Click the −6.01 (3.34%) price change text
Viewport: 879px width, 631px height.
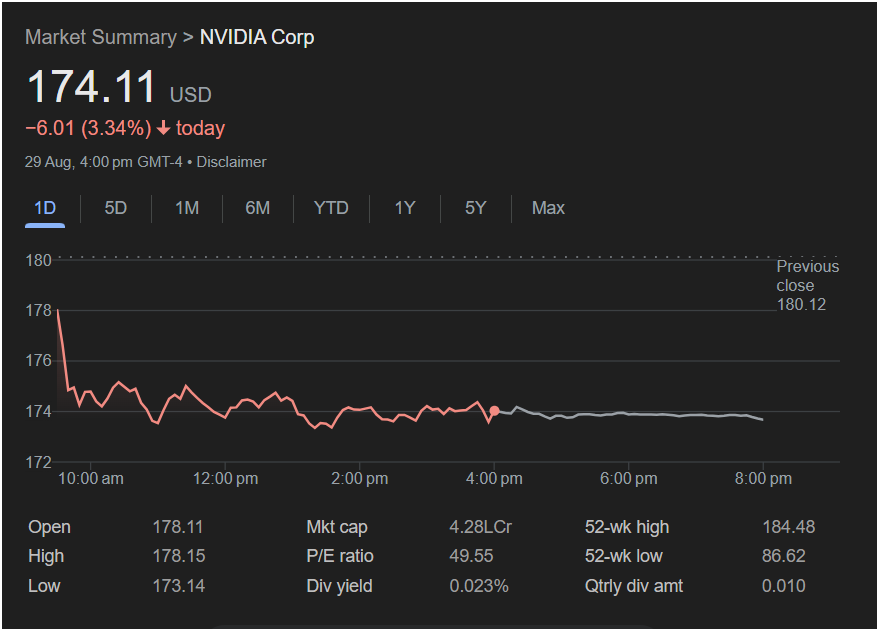pyautogui.click(x=88, y=128)
